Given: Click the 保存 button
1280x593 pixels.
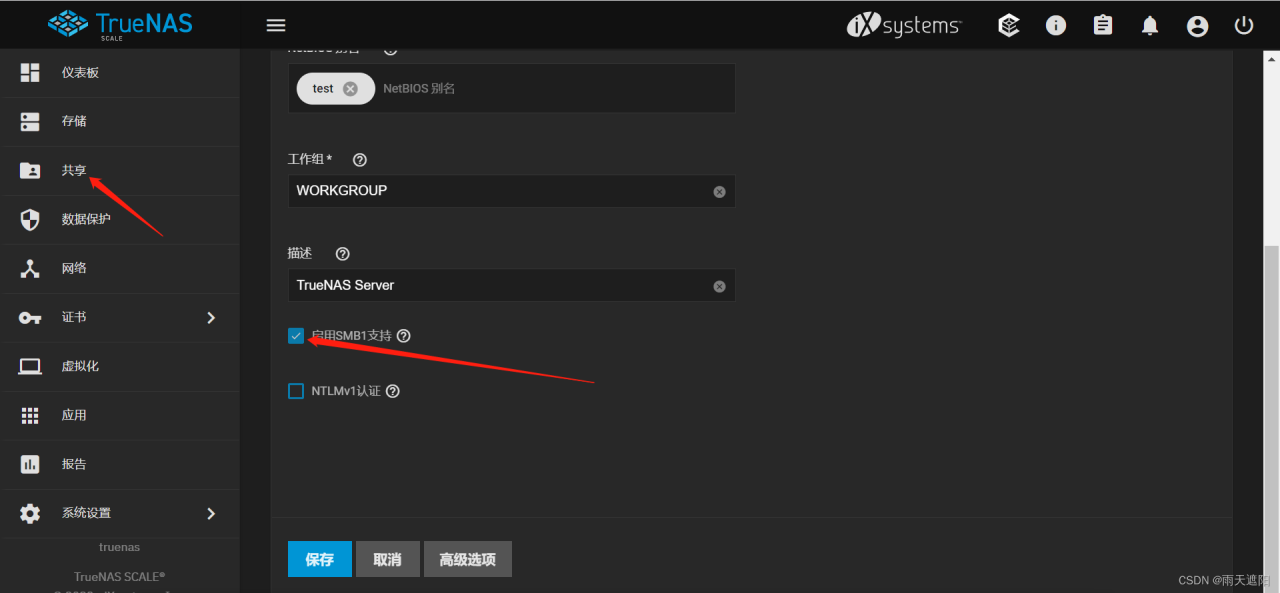Looking at the screenshot, I should [319, 559].
